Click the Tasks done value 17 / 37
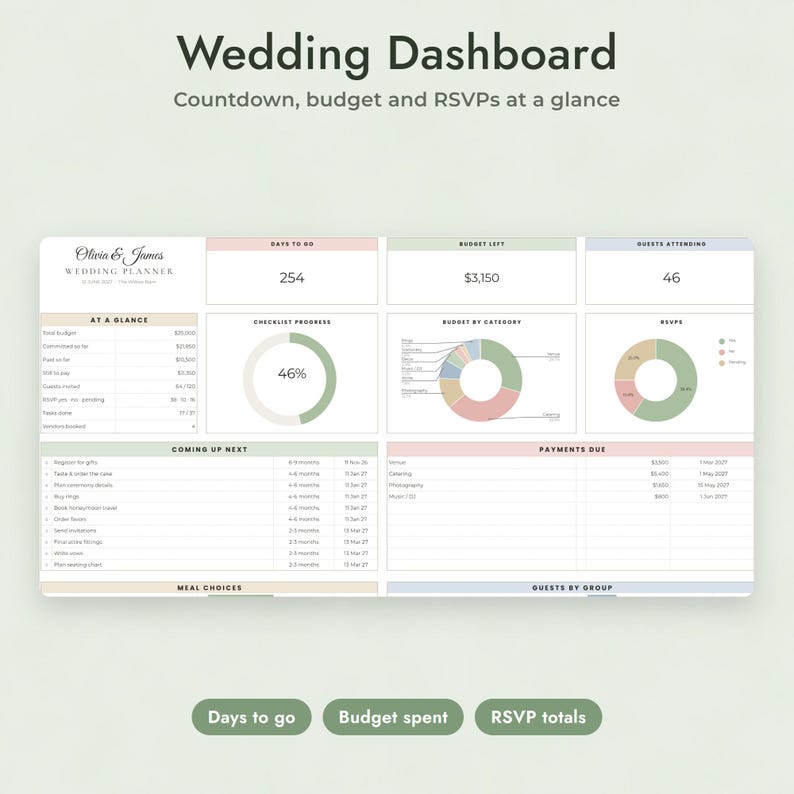 [187, 413]
